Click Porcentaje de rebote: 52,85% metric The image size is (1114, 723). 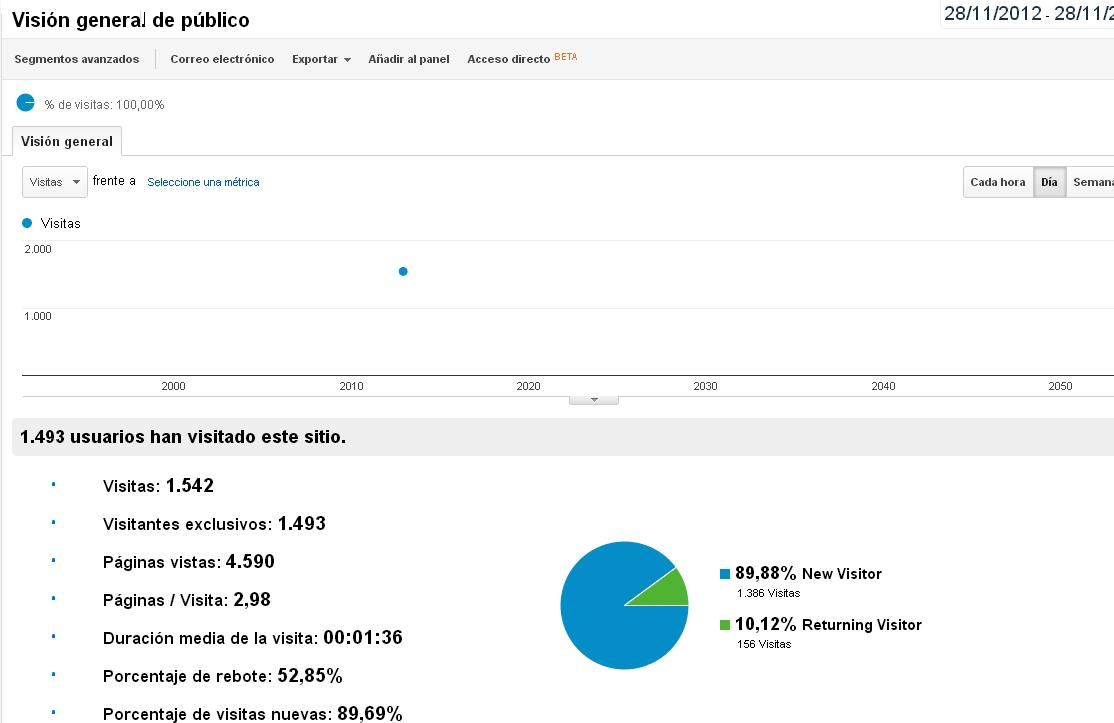coord(223,676)
